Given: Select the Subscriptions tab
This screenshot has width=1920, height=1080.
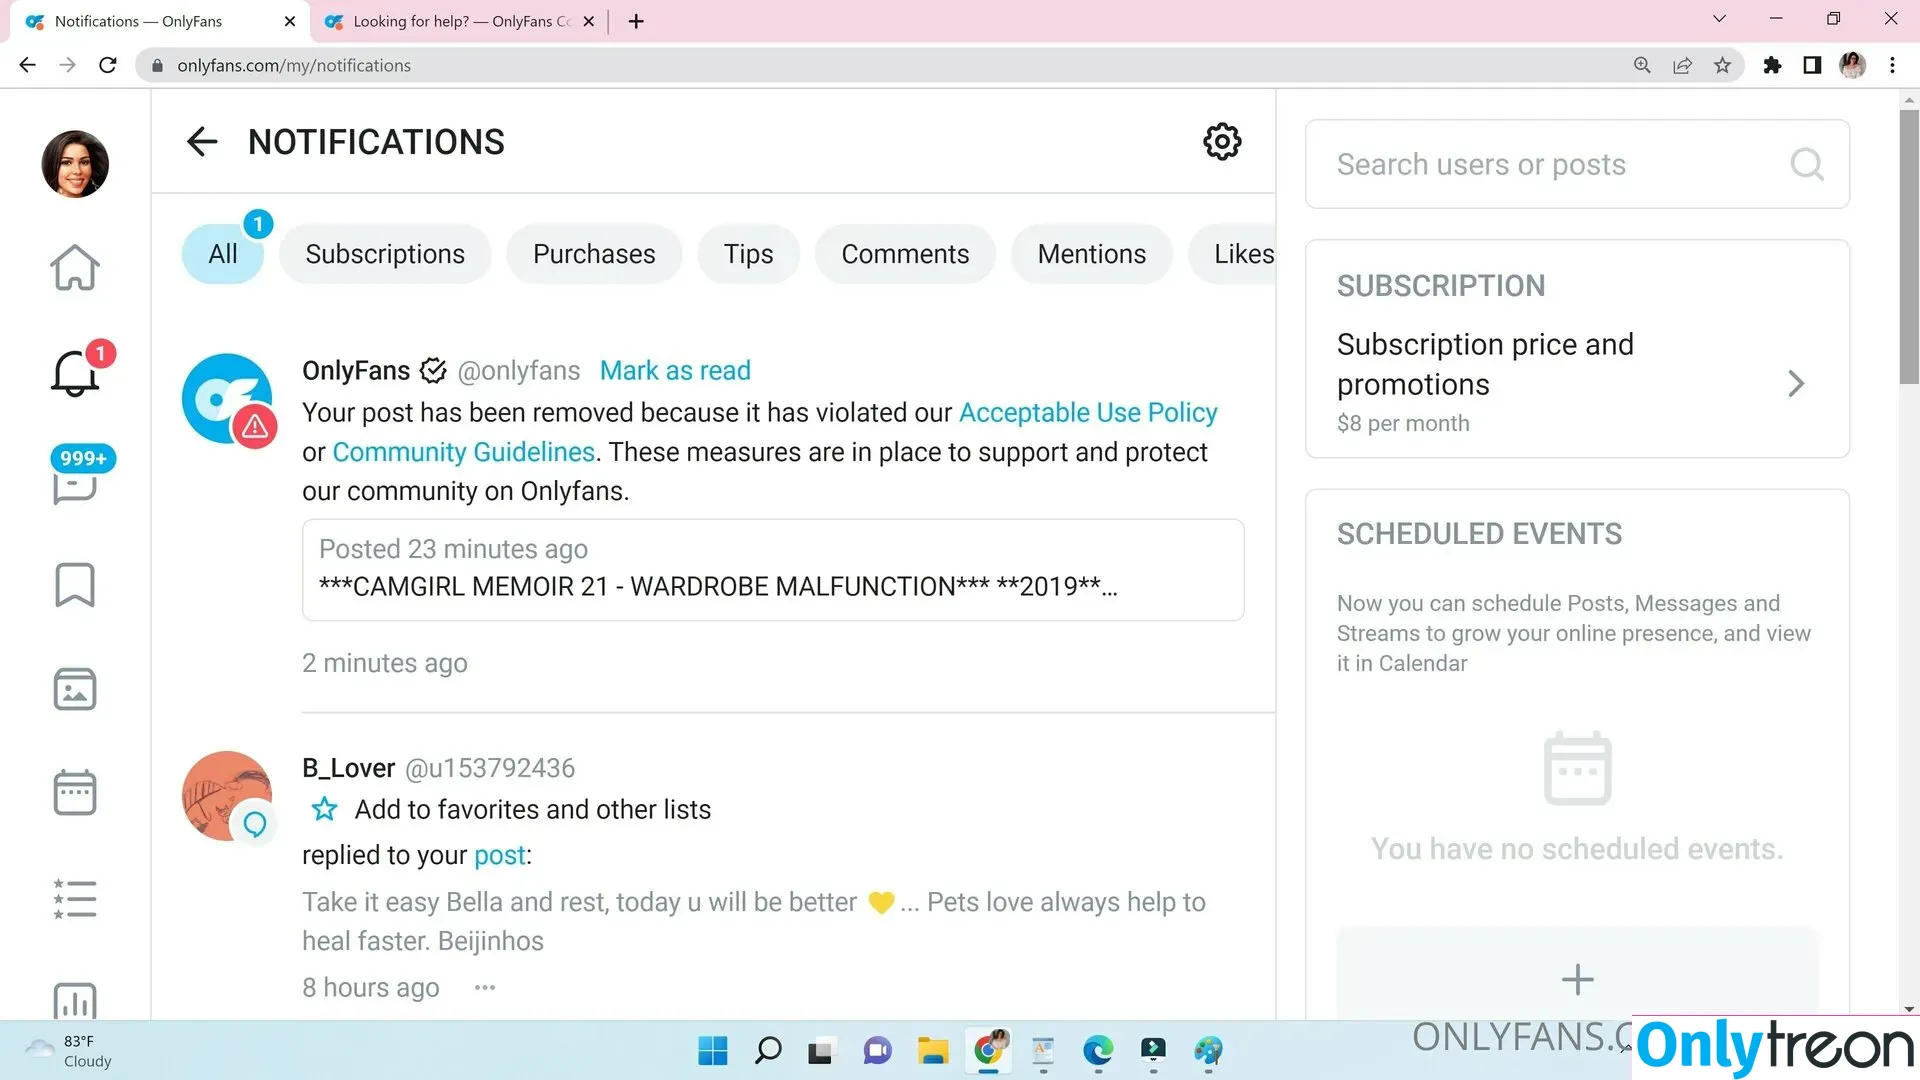Looking at the screenshot, I should pyautogui.click(x=385, y=254).
